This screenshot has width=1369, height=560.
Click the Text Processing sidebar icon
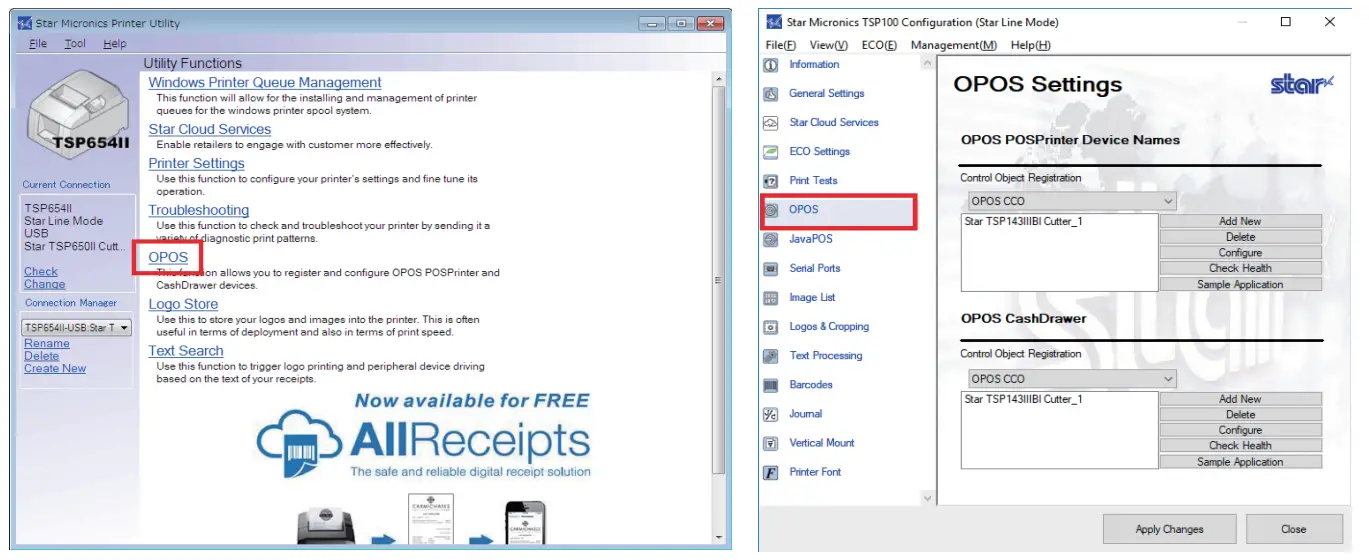(770, 356)
